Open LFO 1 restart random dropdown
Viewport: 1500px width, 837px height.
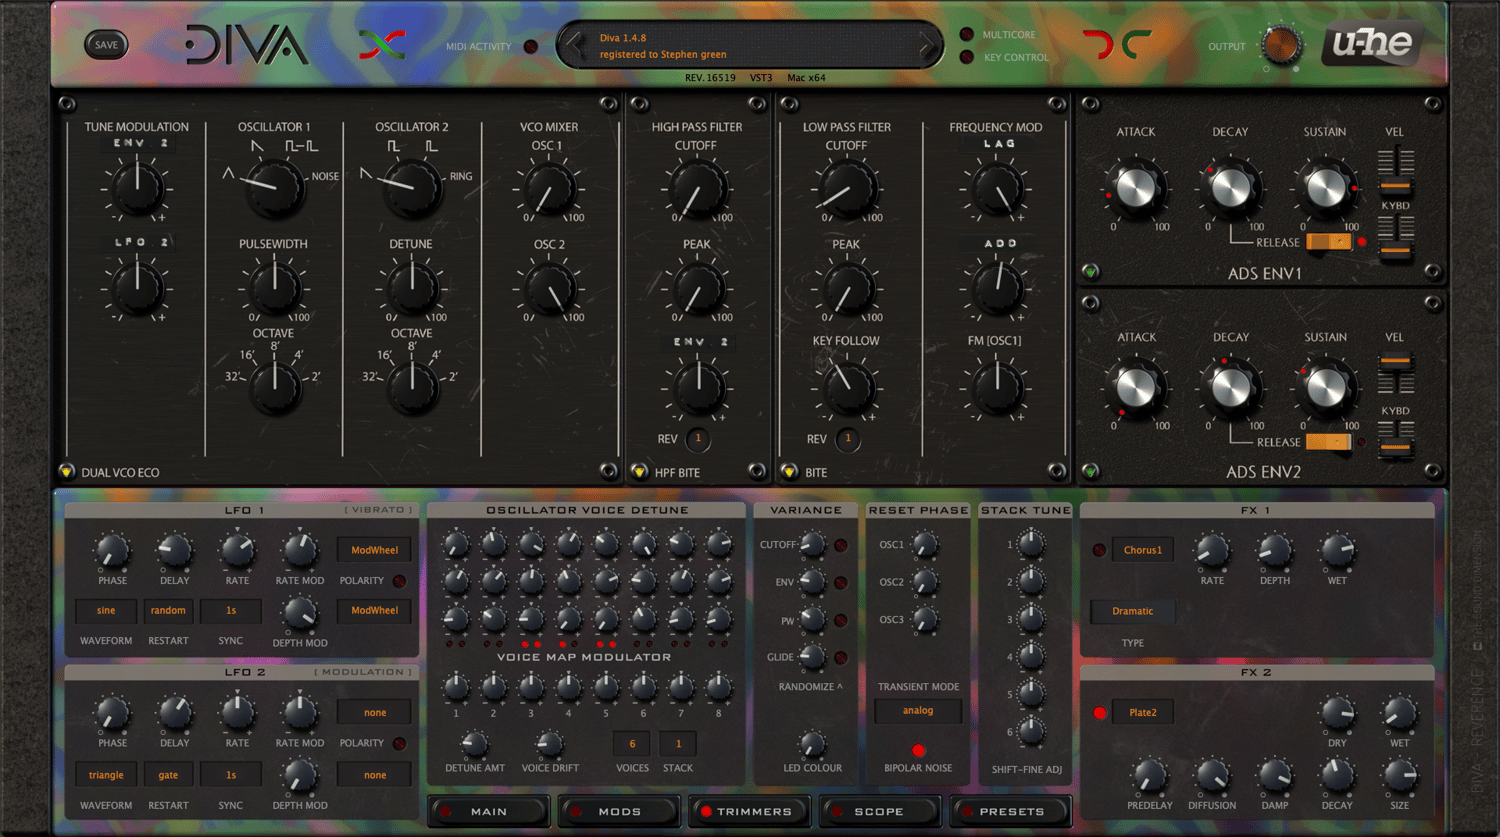[168, 610]
